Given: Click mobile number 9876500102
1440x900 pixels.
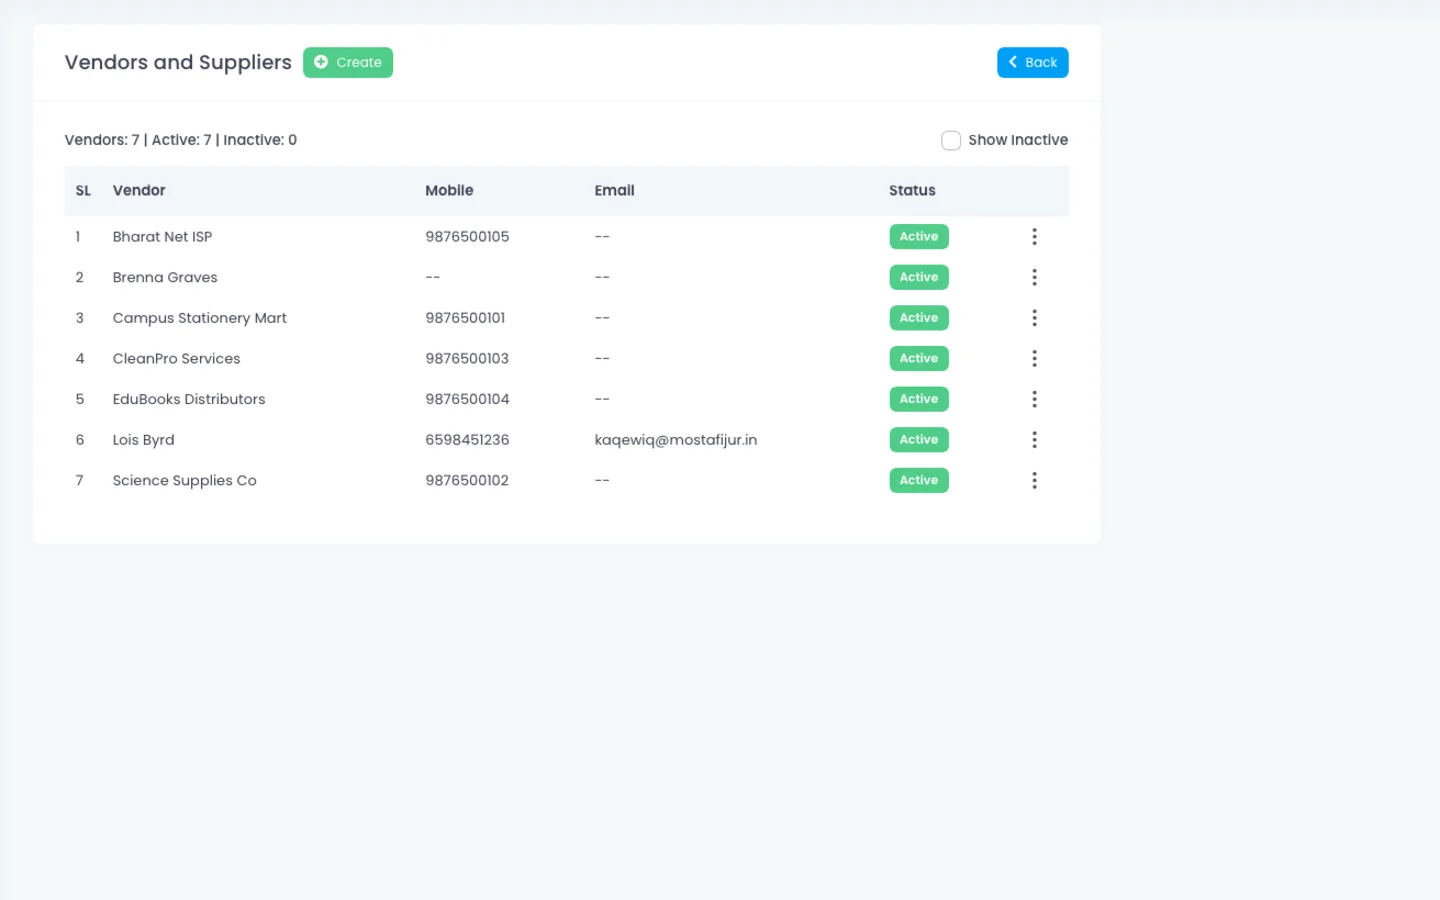Looking at the screenshot, I should coord(467,480).
